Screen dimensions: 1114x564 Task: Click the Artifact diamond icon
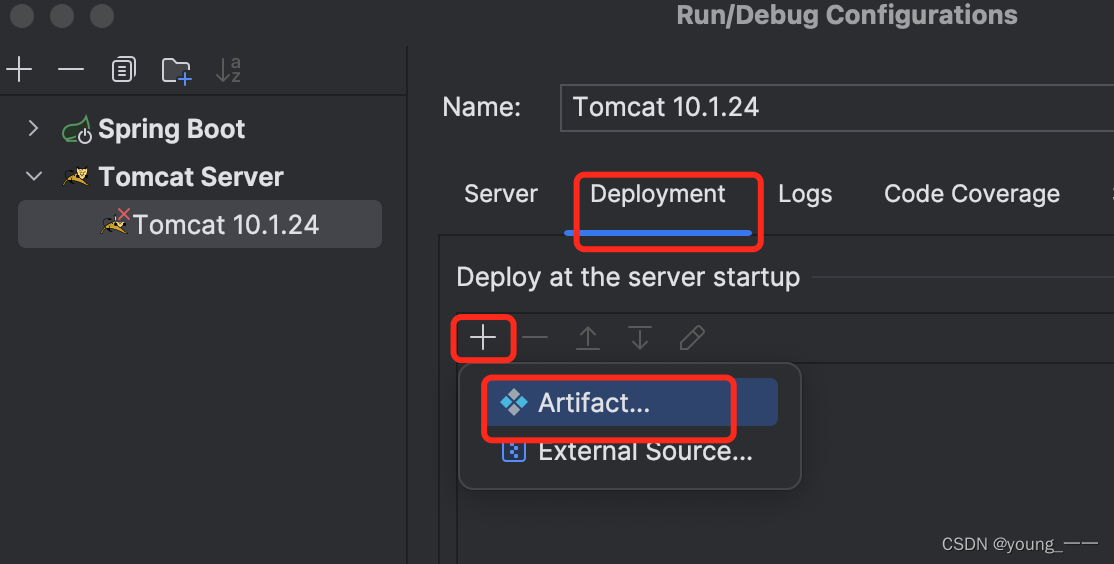pos(514,403)
